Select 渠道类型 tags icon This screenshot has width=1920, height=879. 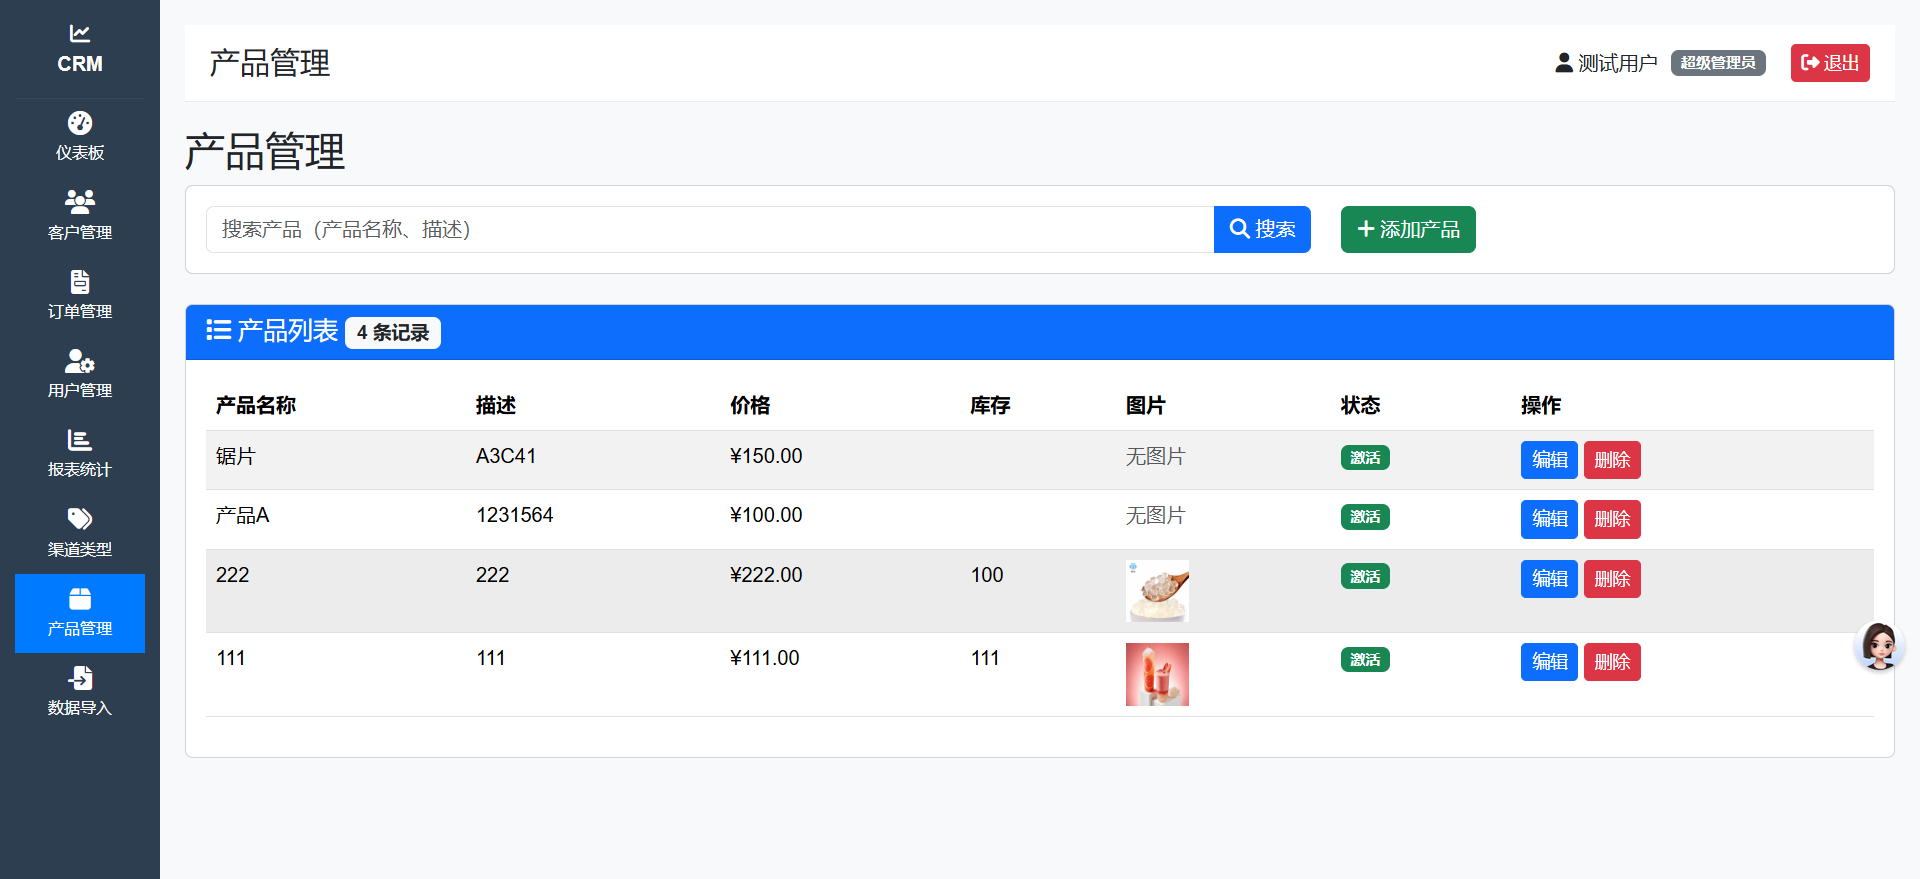coord(80,519)
